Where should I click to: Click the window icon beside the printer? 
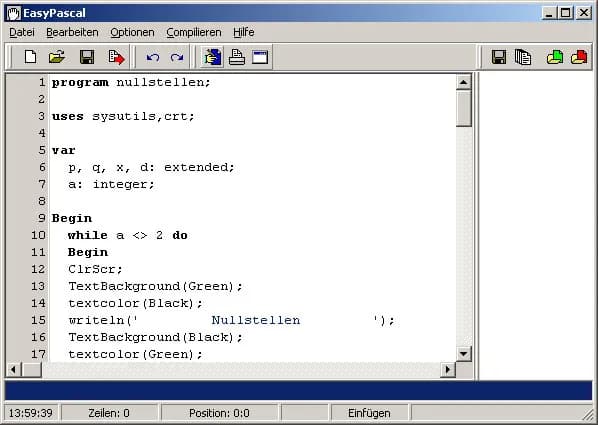tap(260, 57)
